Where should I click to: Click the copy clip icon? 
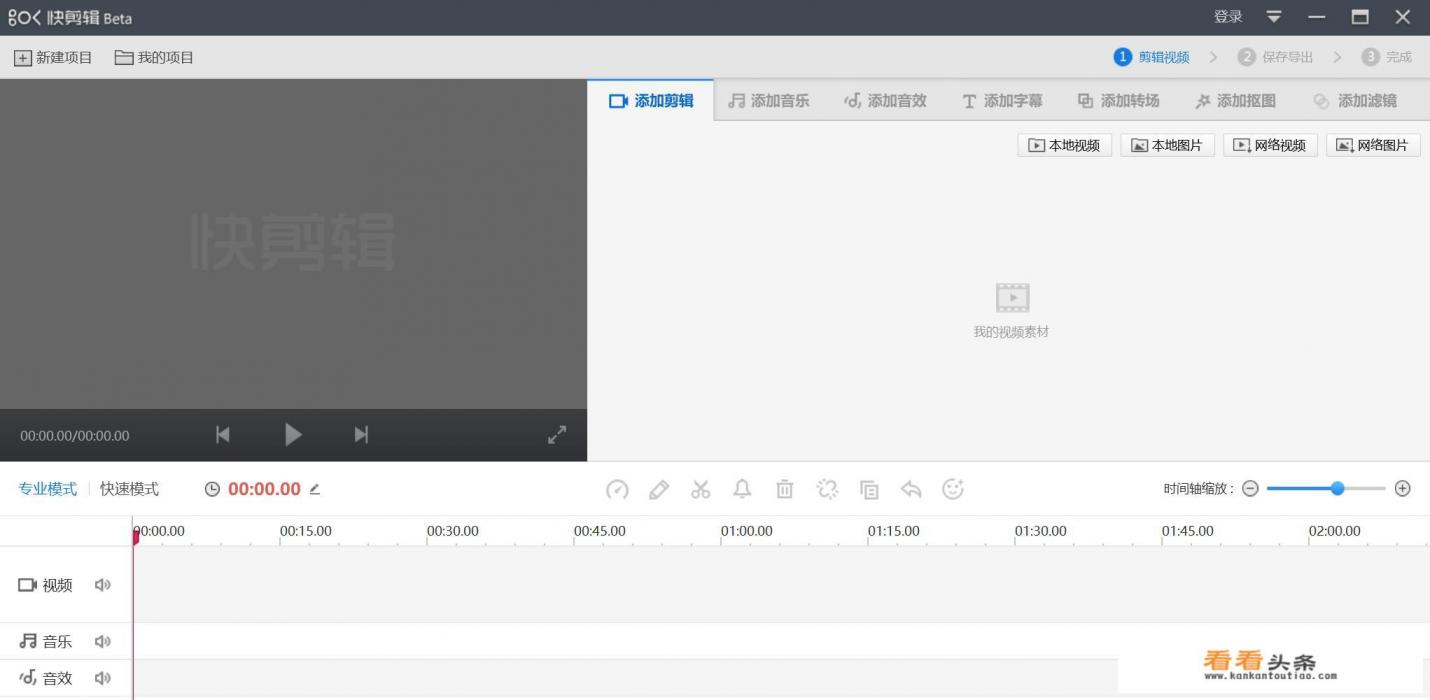click(x=869, y=489)
